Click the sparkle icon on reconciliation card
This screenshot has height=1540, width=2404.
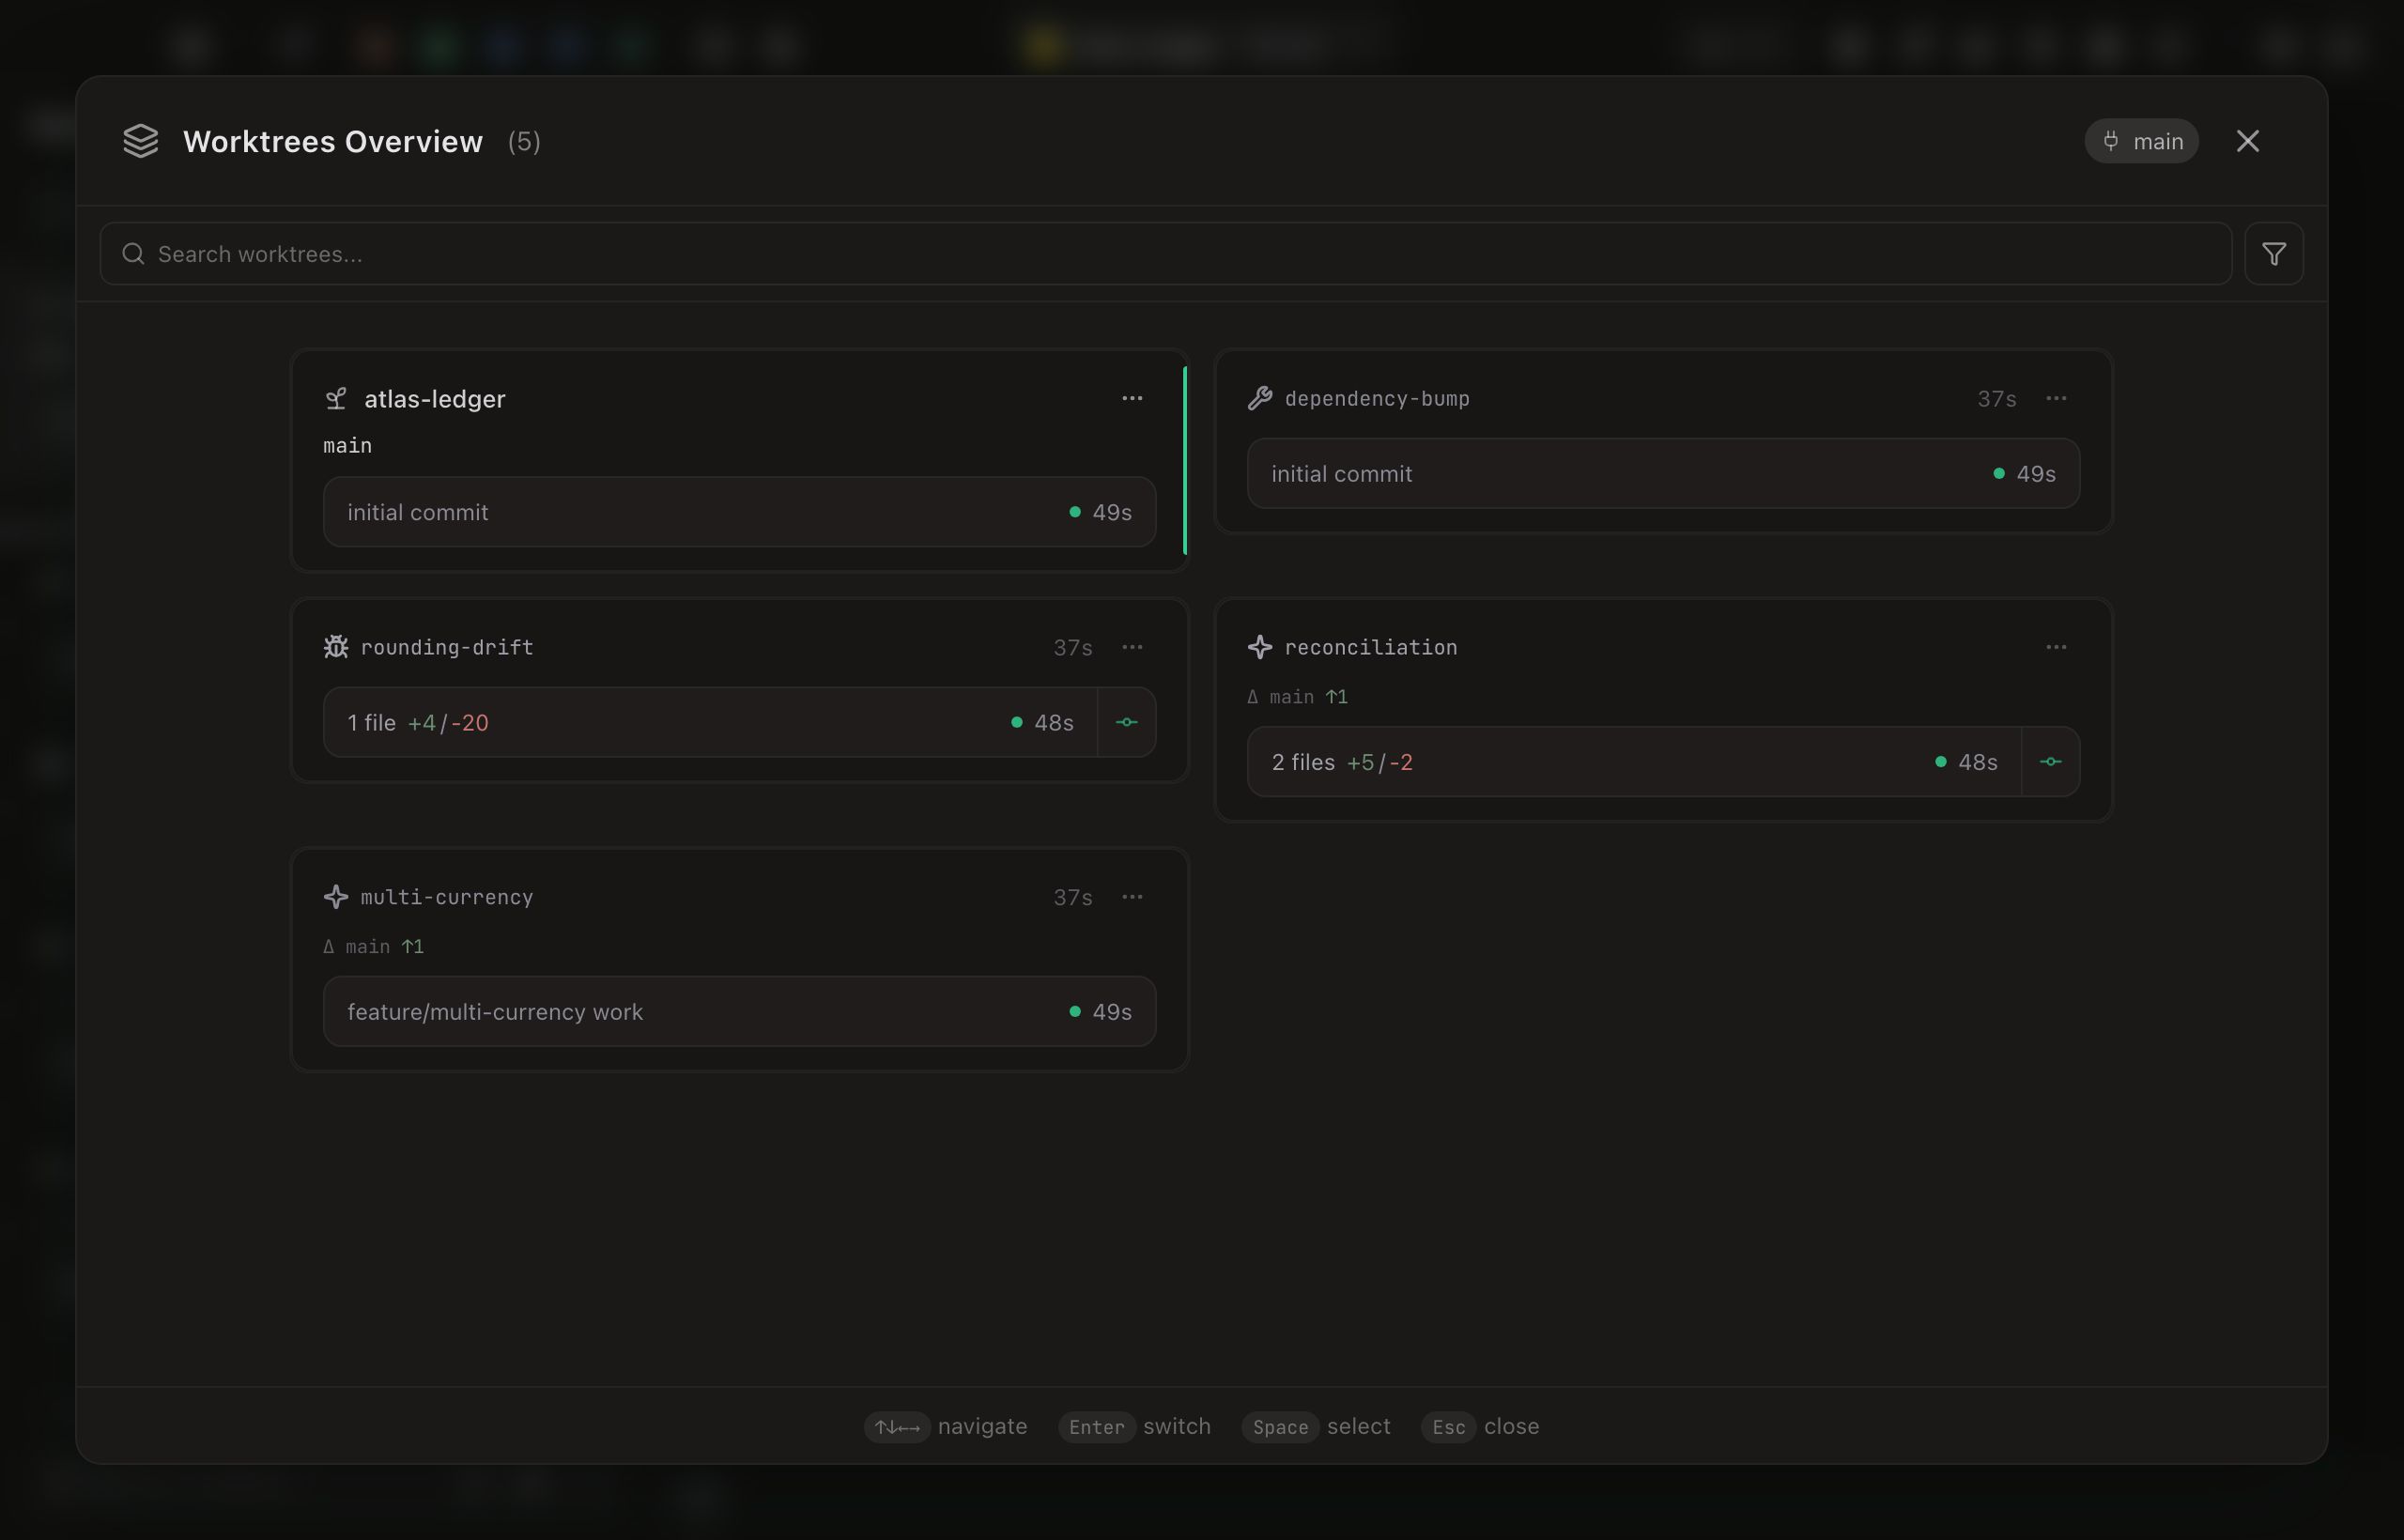pos(1260,647)
